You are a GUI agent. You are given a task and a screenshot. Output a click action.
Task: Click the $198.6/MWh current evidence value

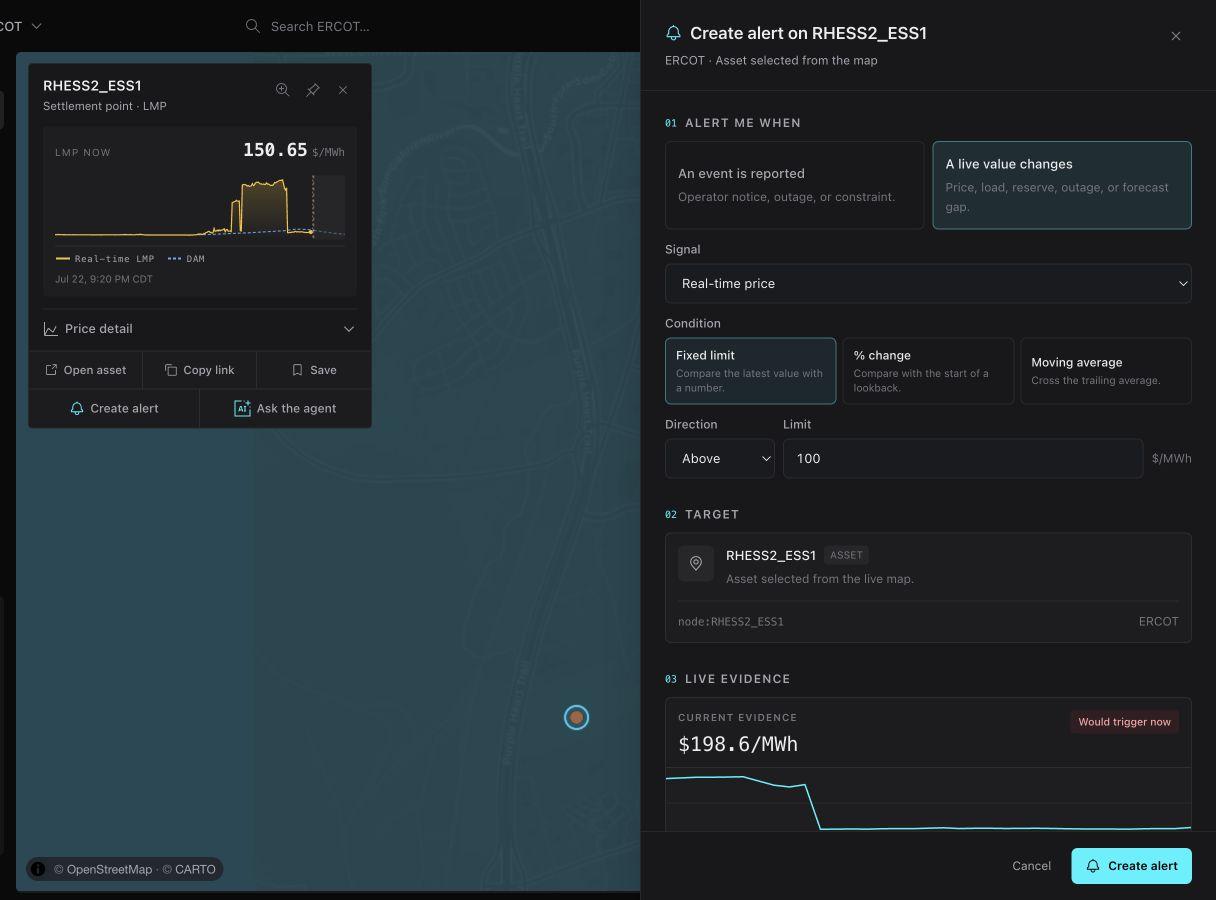coord(738,744)
